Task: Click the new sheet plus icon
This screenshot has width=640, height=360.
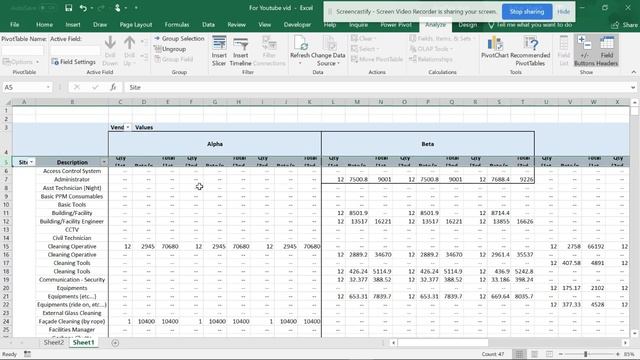Action: click(x=115, y=343)
